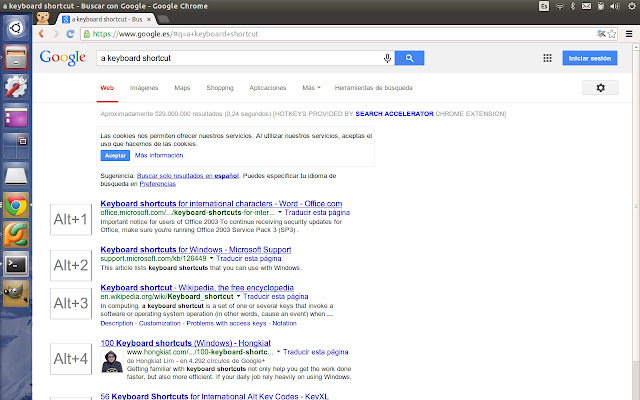Reload the current page

coord(70,34)
